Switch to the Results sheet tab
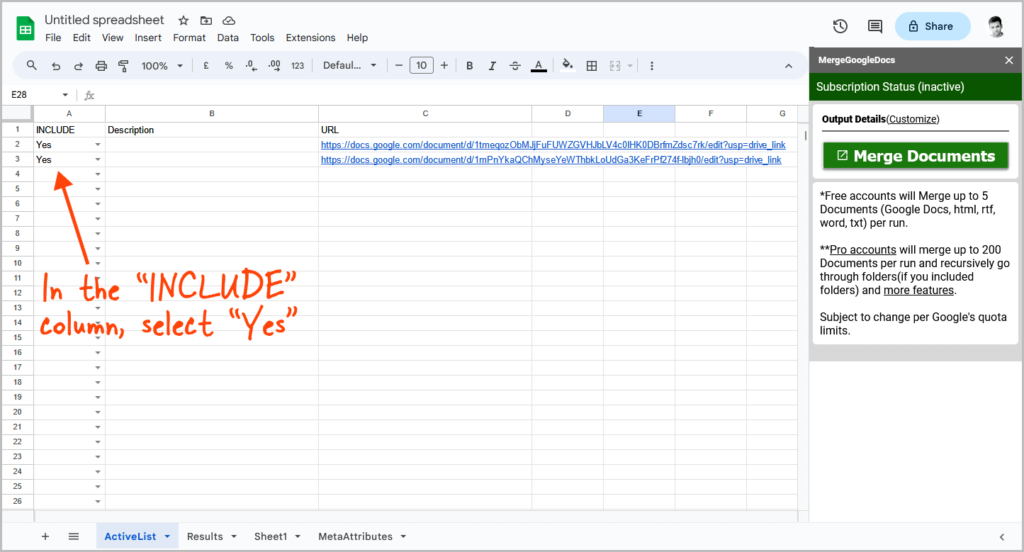Viewport: 1024px width, 552px height. [x=205, y=536]
